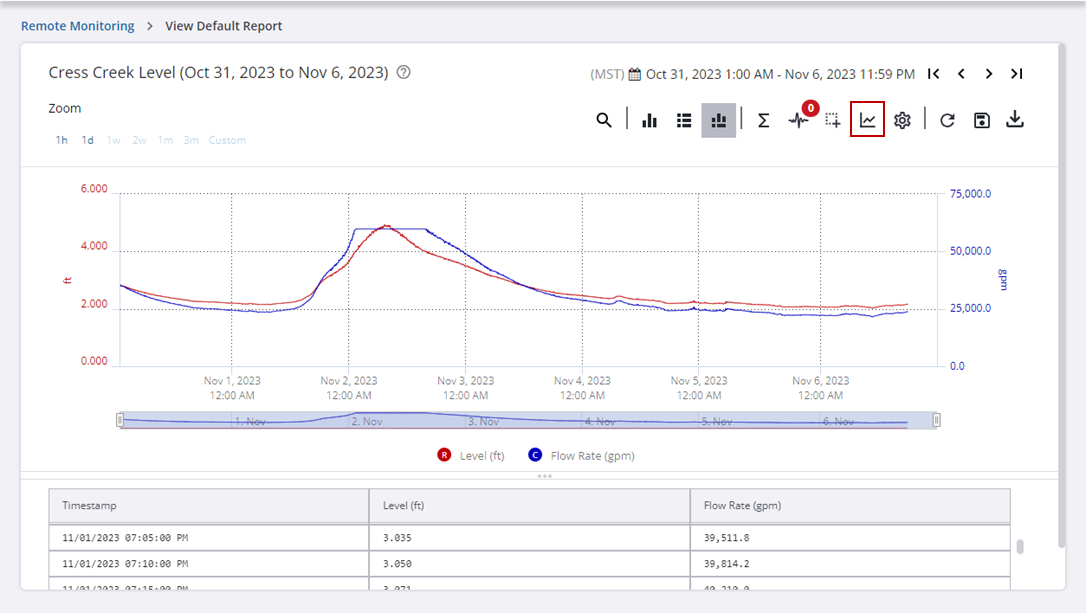This screenshot has height=613, width=1086.
Task: Go to the next date range
Action: coord(988,74)
